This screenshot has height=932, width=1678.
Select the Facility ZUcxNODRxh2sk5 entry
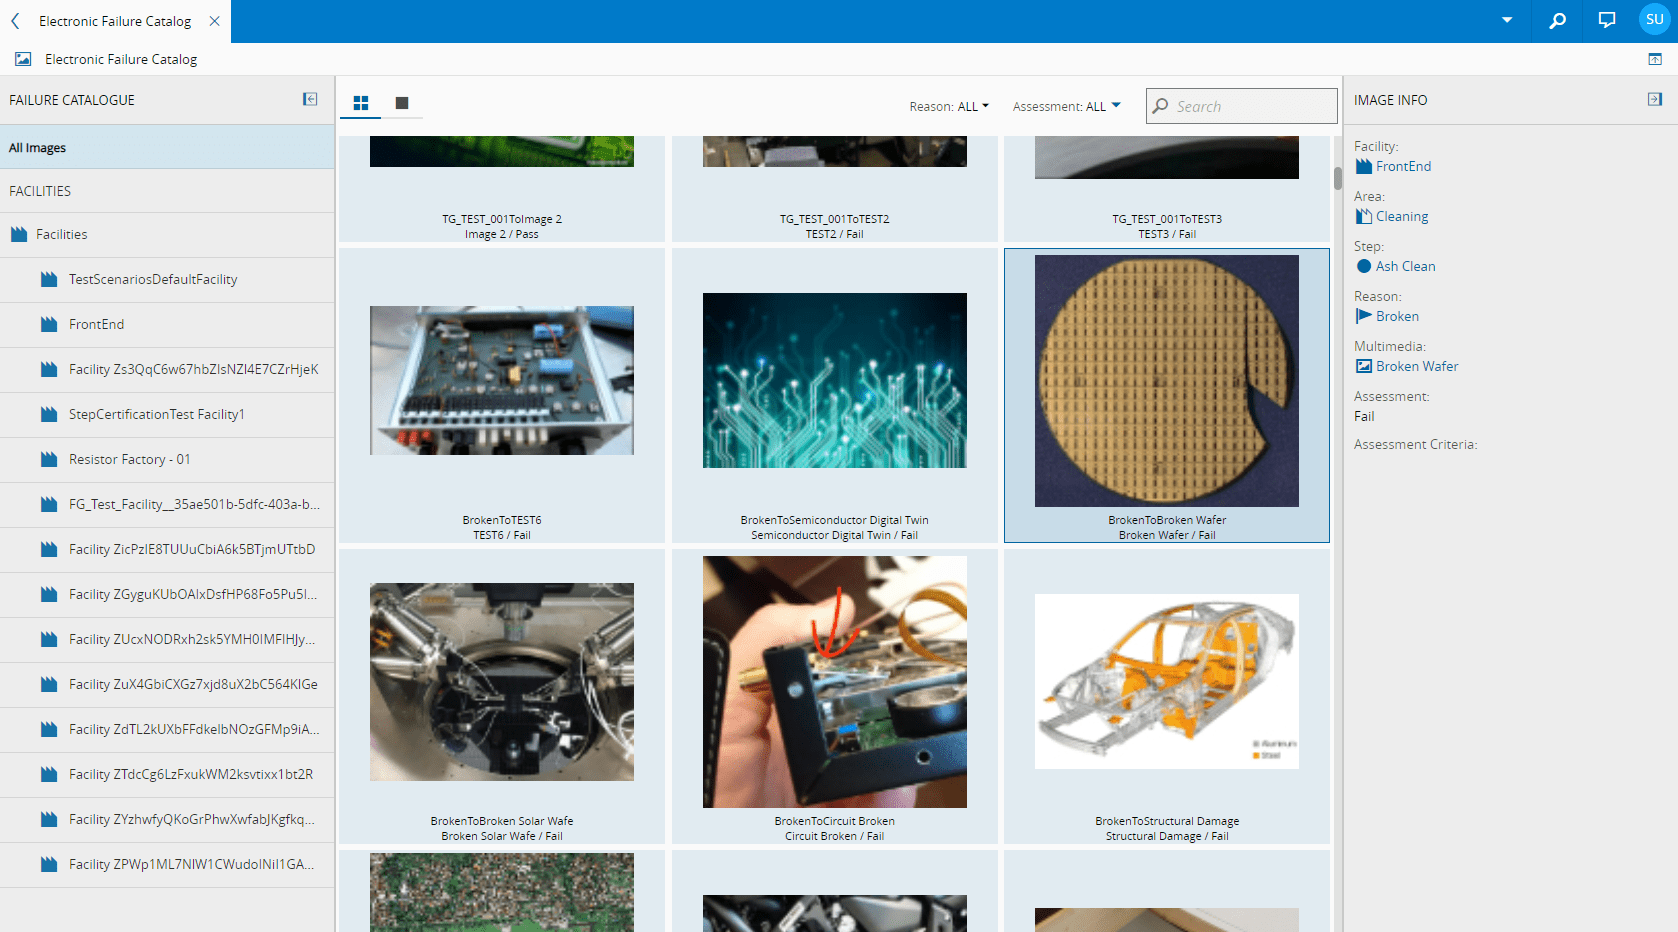tap(167, 639)
